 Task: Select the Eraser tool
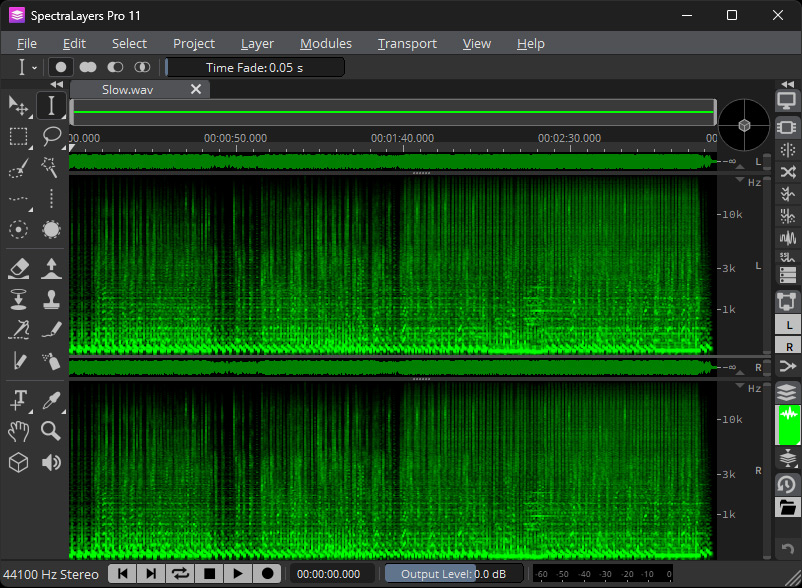click(x=18, y=268)
